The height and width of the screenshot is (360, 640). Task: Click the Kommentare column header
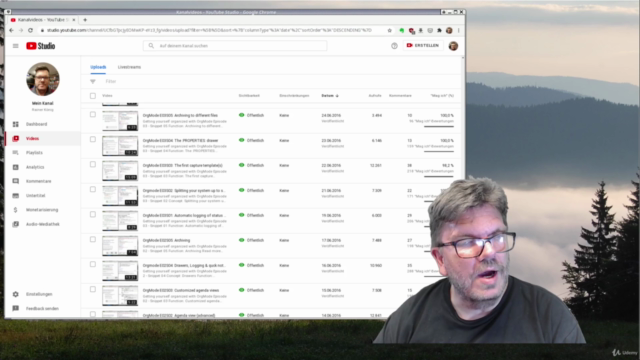tap(400, 96)
